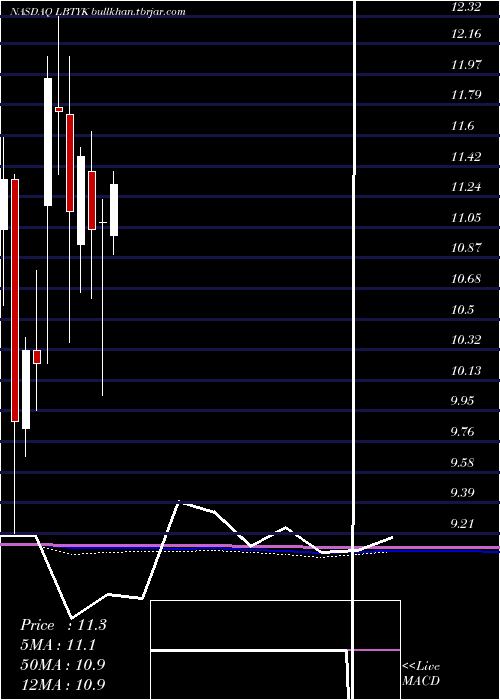Screen dimensions: 500x700
Task: Click the 10.13 price axis label
Action: click(466, 370)
